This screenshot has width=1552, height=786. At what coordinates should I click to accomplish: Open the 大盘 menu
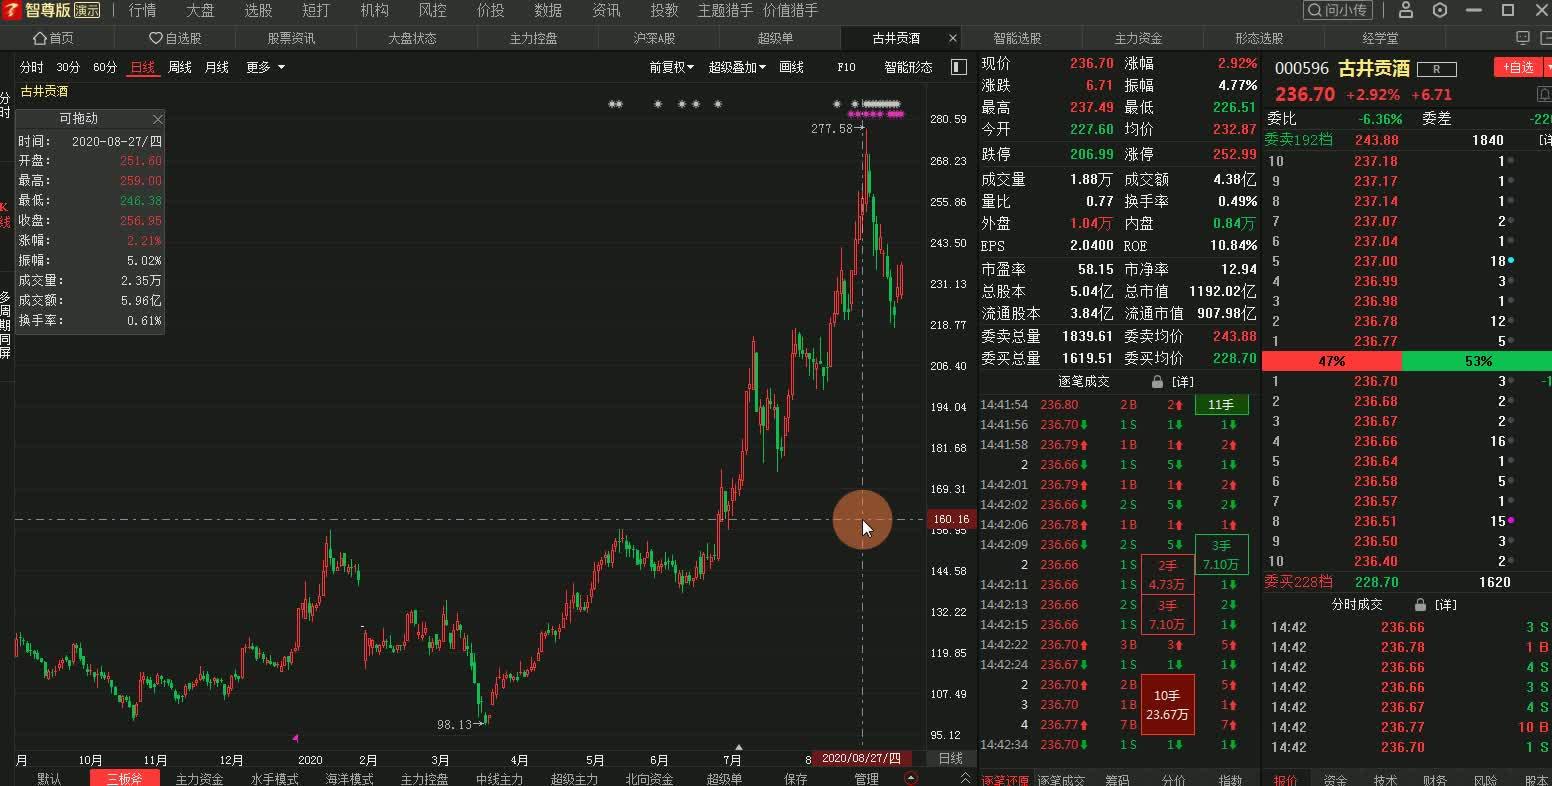pos(200,10)
